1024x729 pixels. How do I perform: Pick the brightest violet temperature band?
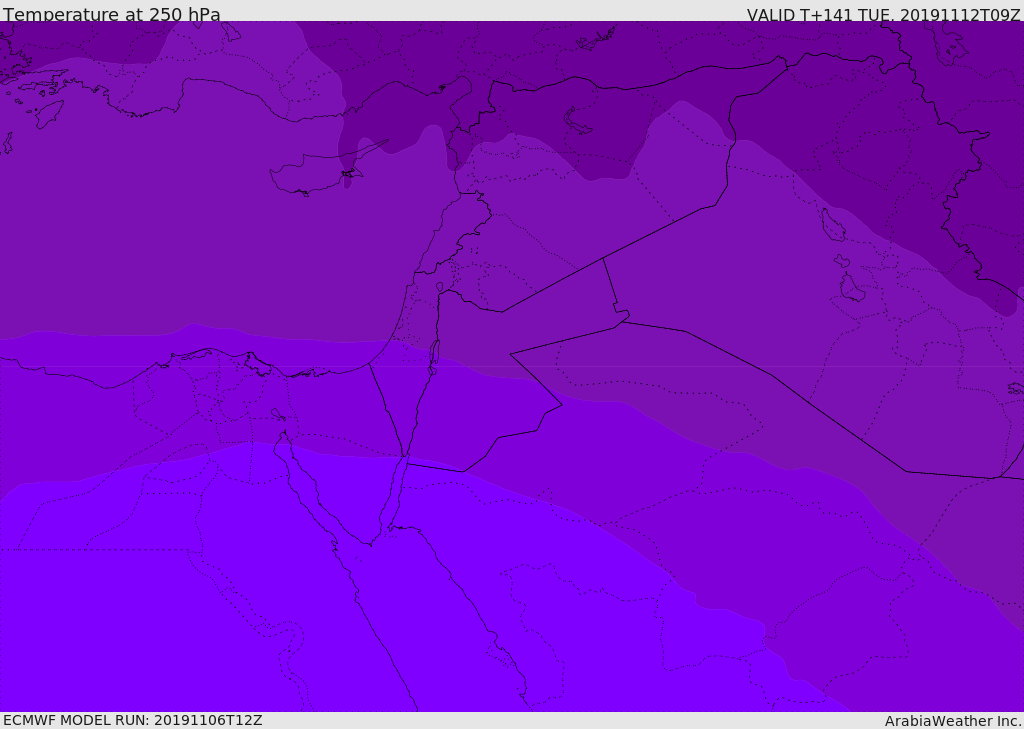[150, 620]
